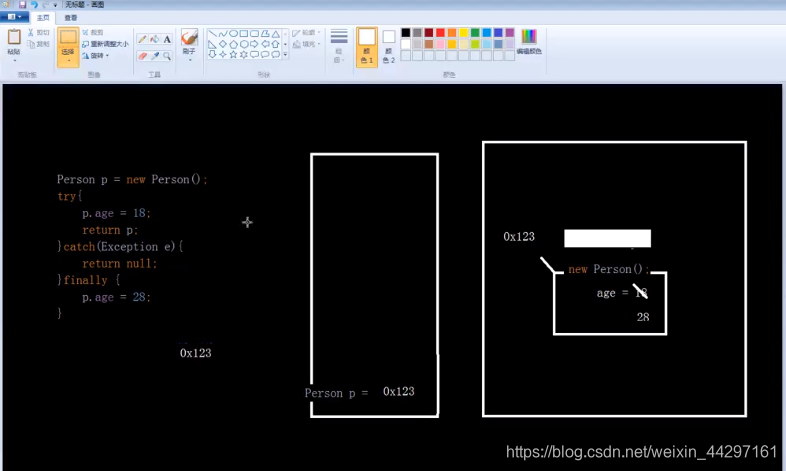Open the line Size thickness dropdown
The height and width of the screenshot is (471, 786).
tap(339, 46)
